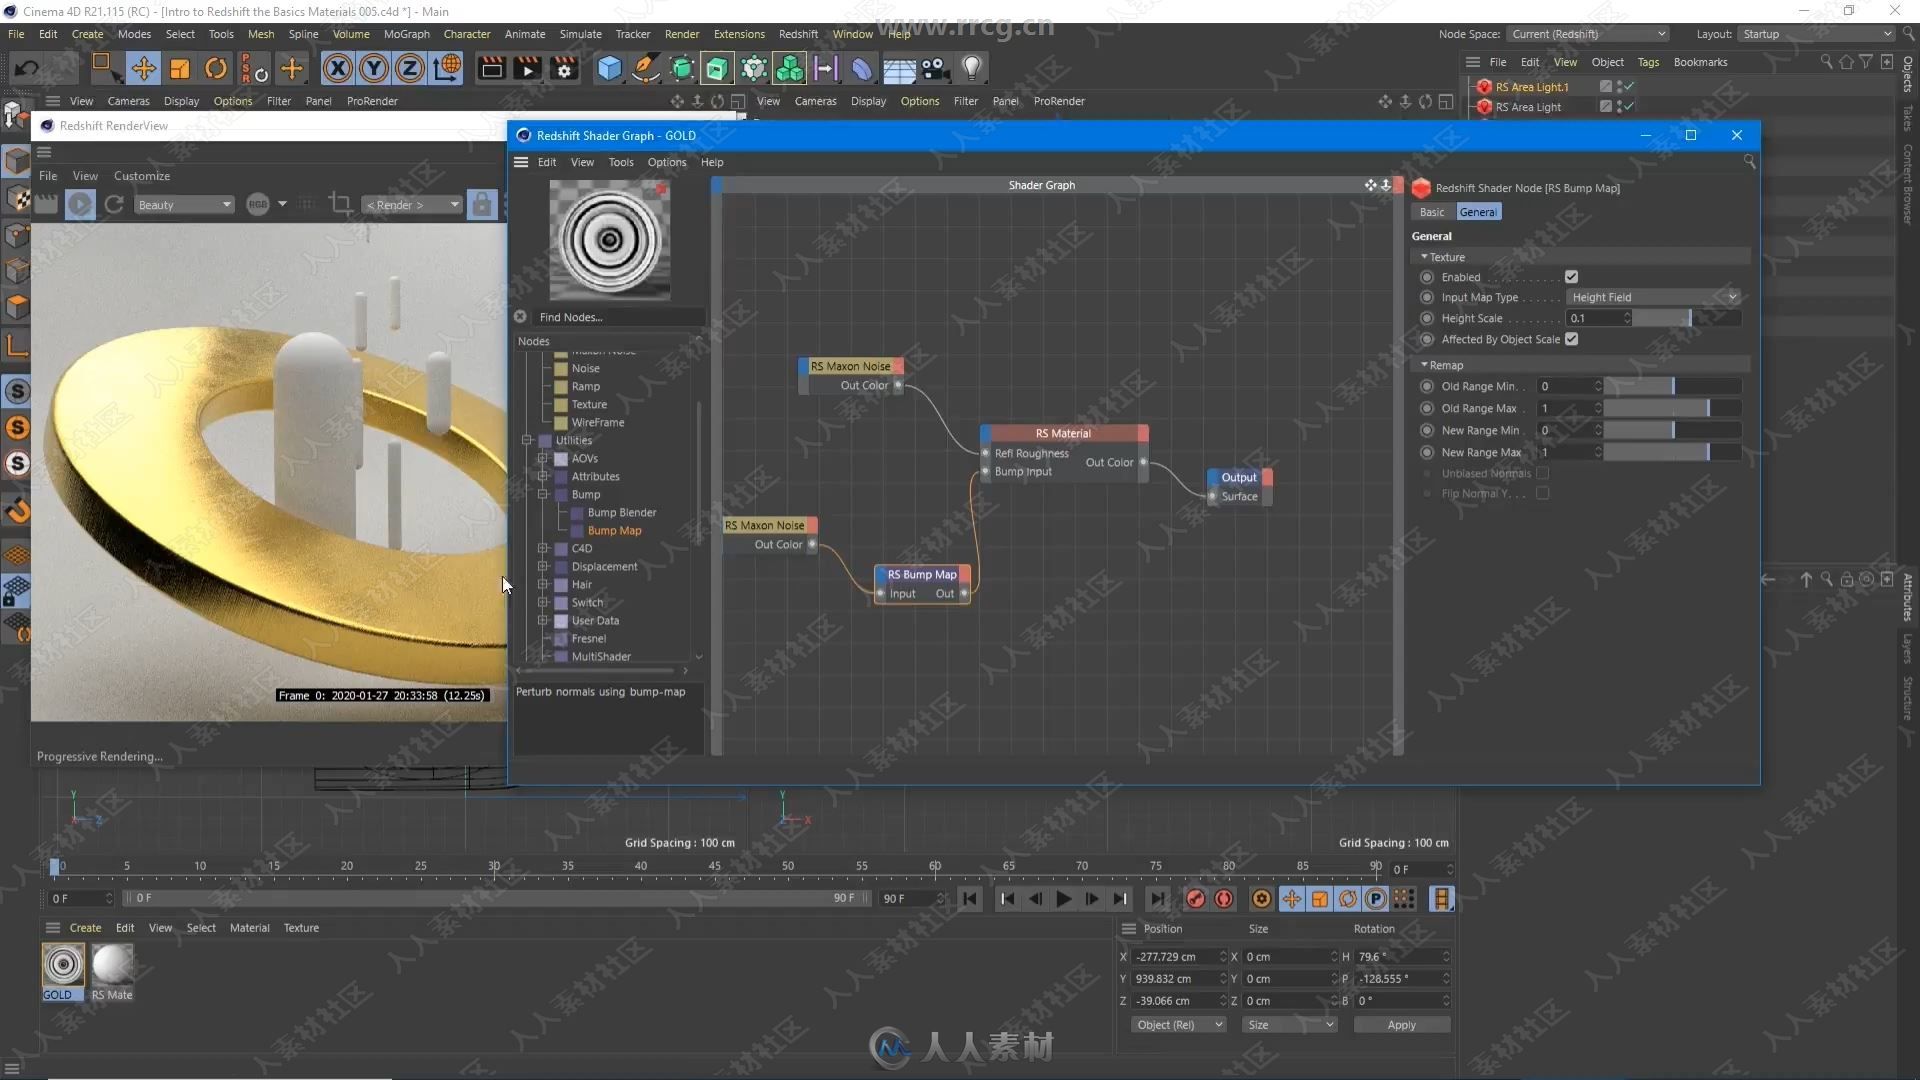Open the MoGraph menu
The width and height of the screenshot is (1920, 1080).
406,34
